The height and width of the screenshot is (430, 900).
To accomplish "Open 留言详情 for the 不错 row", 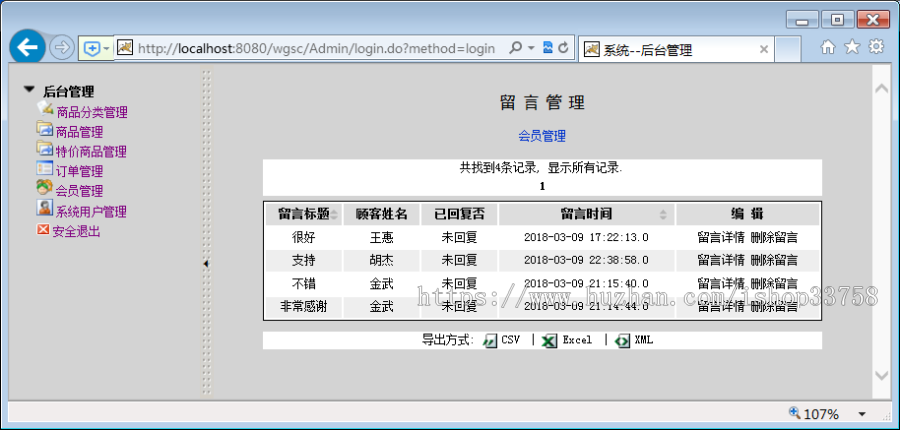I will 721,284.
